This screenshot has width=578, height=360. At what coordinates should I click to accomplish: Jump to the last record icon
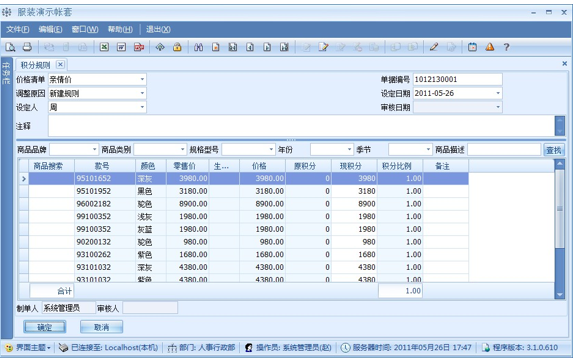coord(284,47)
